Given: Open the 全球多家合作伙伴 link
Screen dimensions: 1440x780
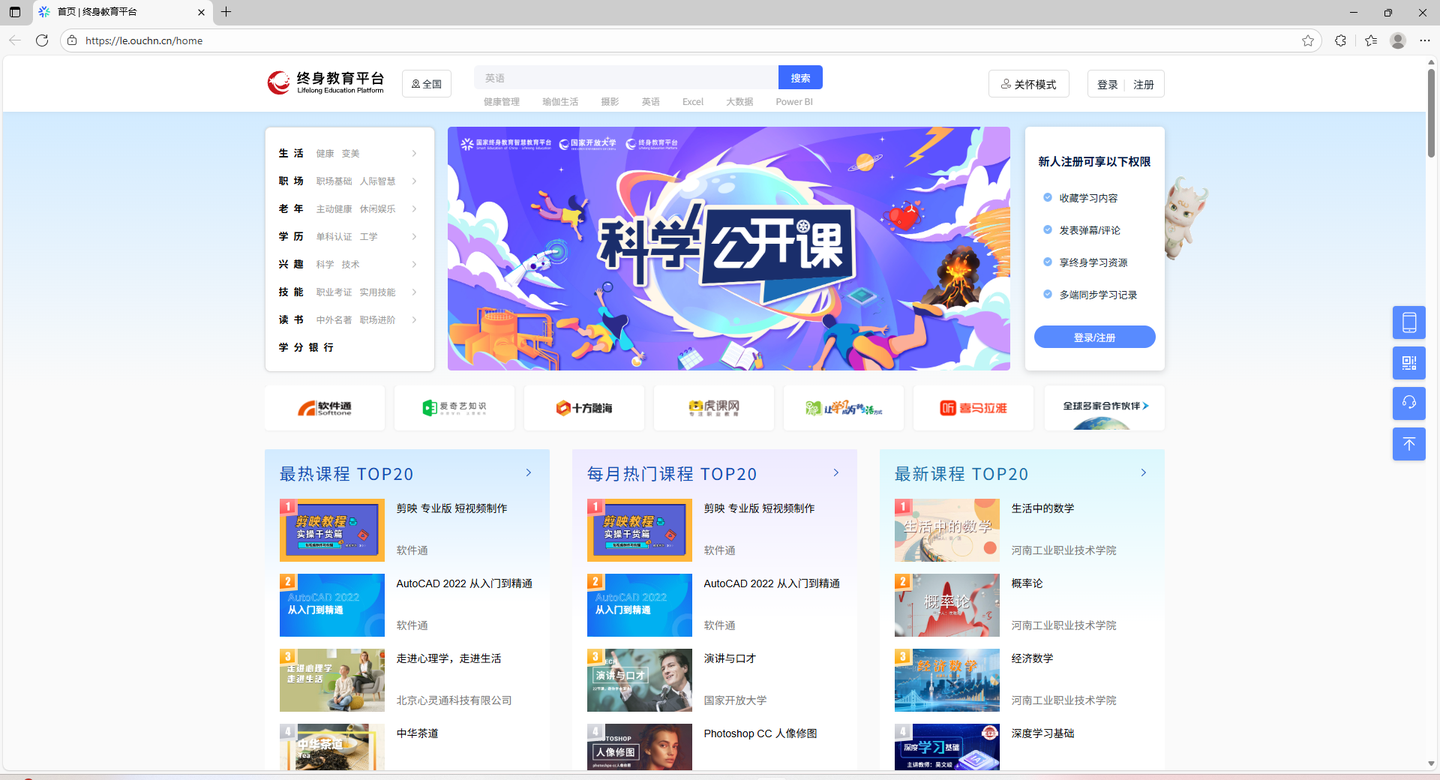Looking at the screenshot, I should tap(1105, 406).
